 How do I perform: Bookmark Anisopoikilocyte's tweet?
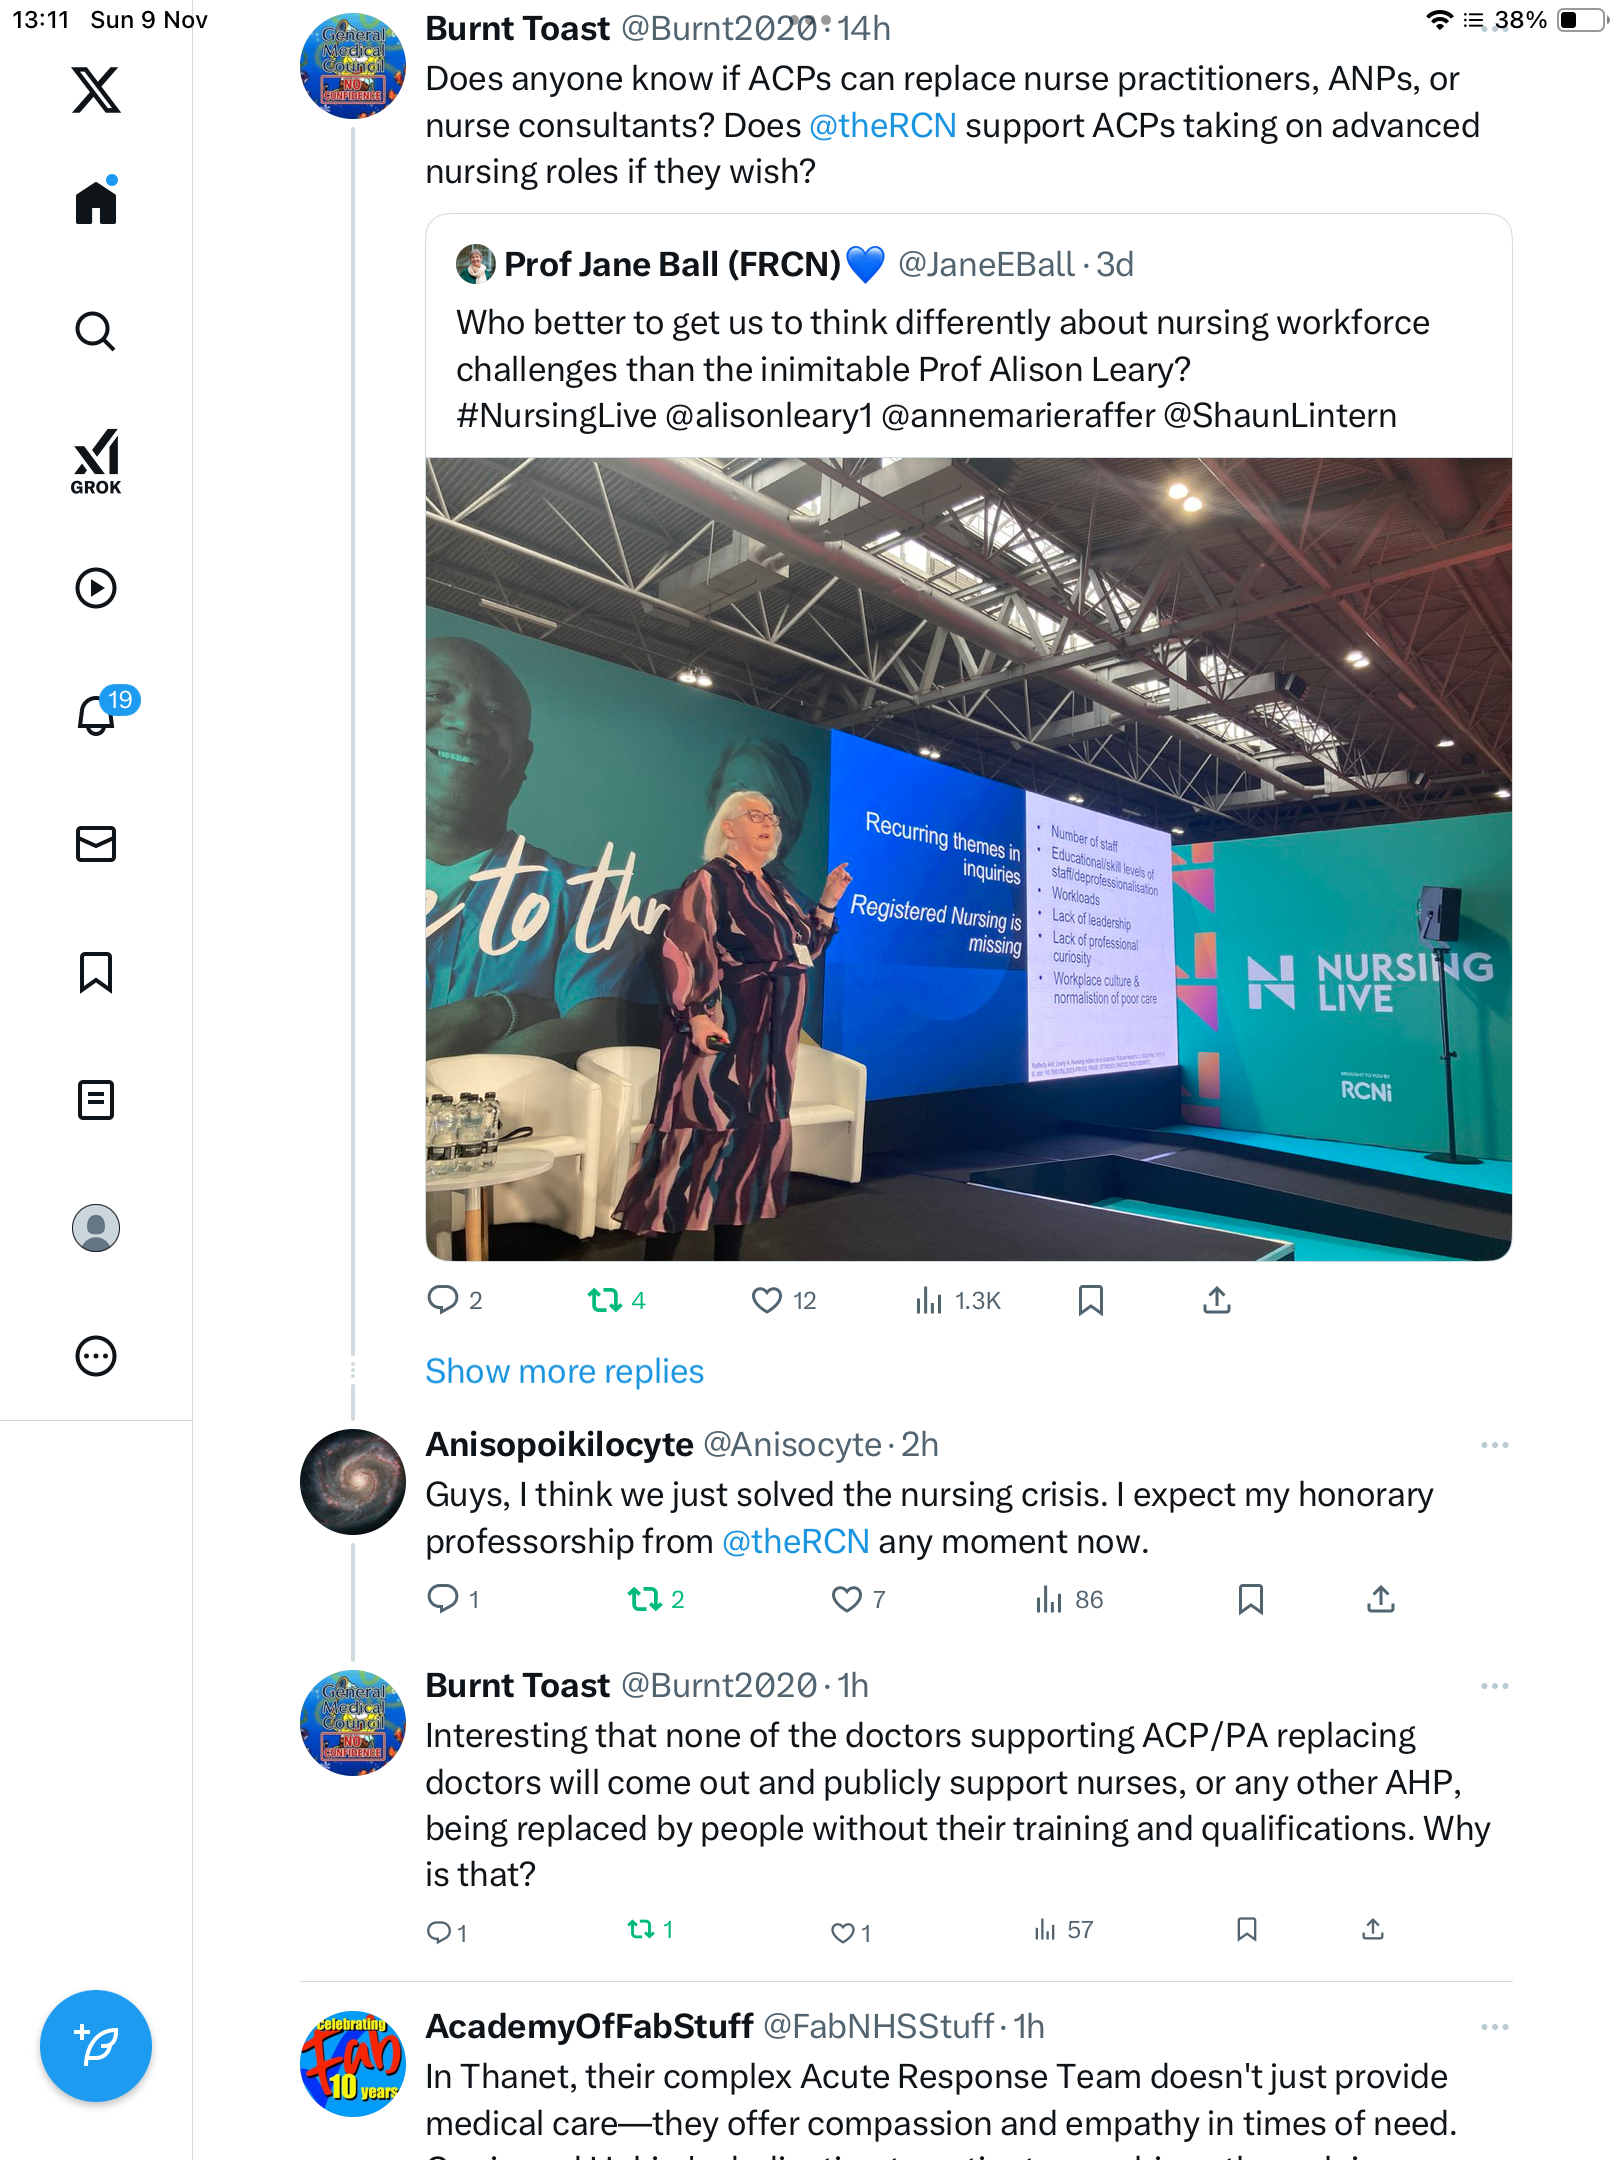[x=1250, y=1599]
